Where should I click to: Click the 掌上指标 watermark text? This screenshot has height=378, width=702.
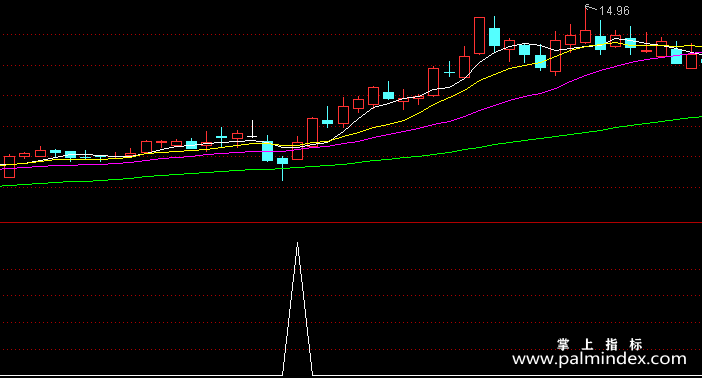pos(599,344)
